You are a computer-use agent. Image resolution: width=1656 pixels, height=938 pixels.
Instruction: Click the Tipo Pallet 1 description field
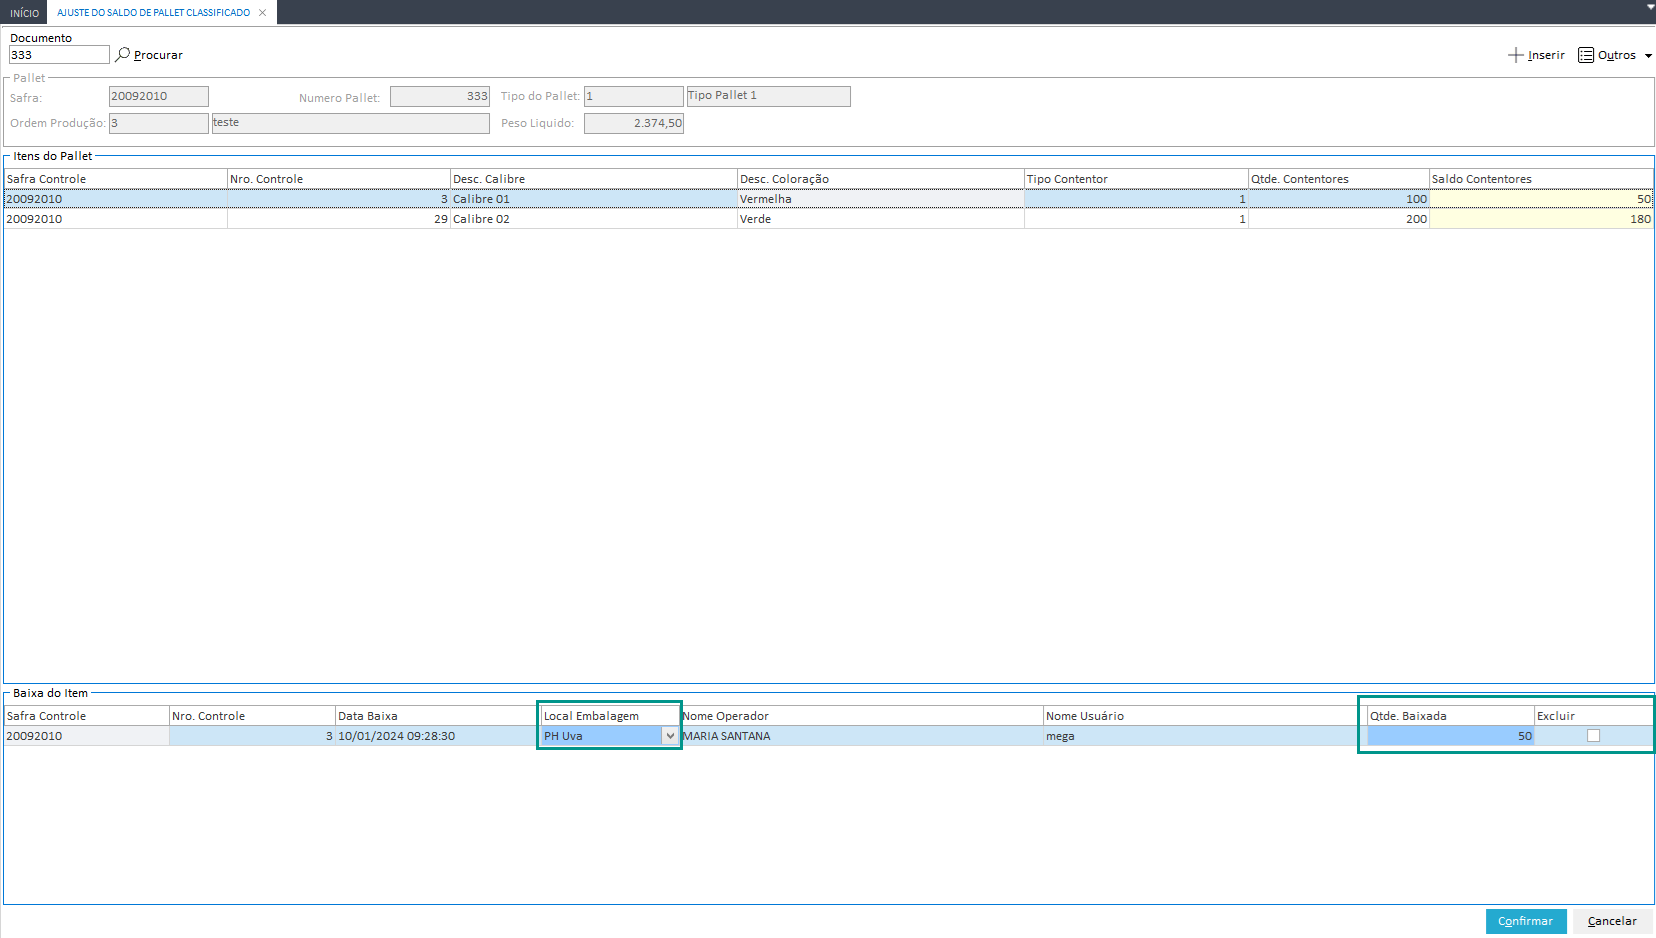tap(768, 96)
